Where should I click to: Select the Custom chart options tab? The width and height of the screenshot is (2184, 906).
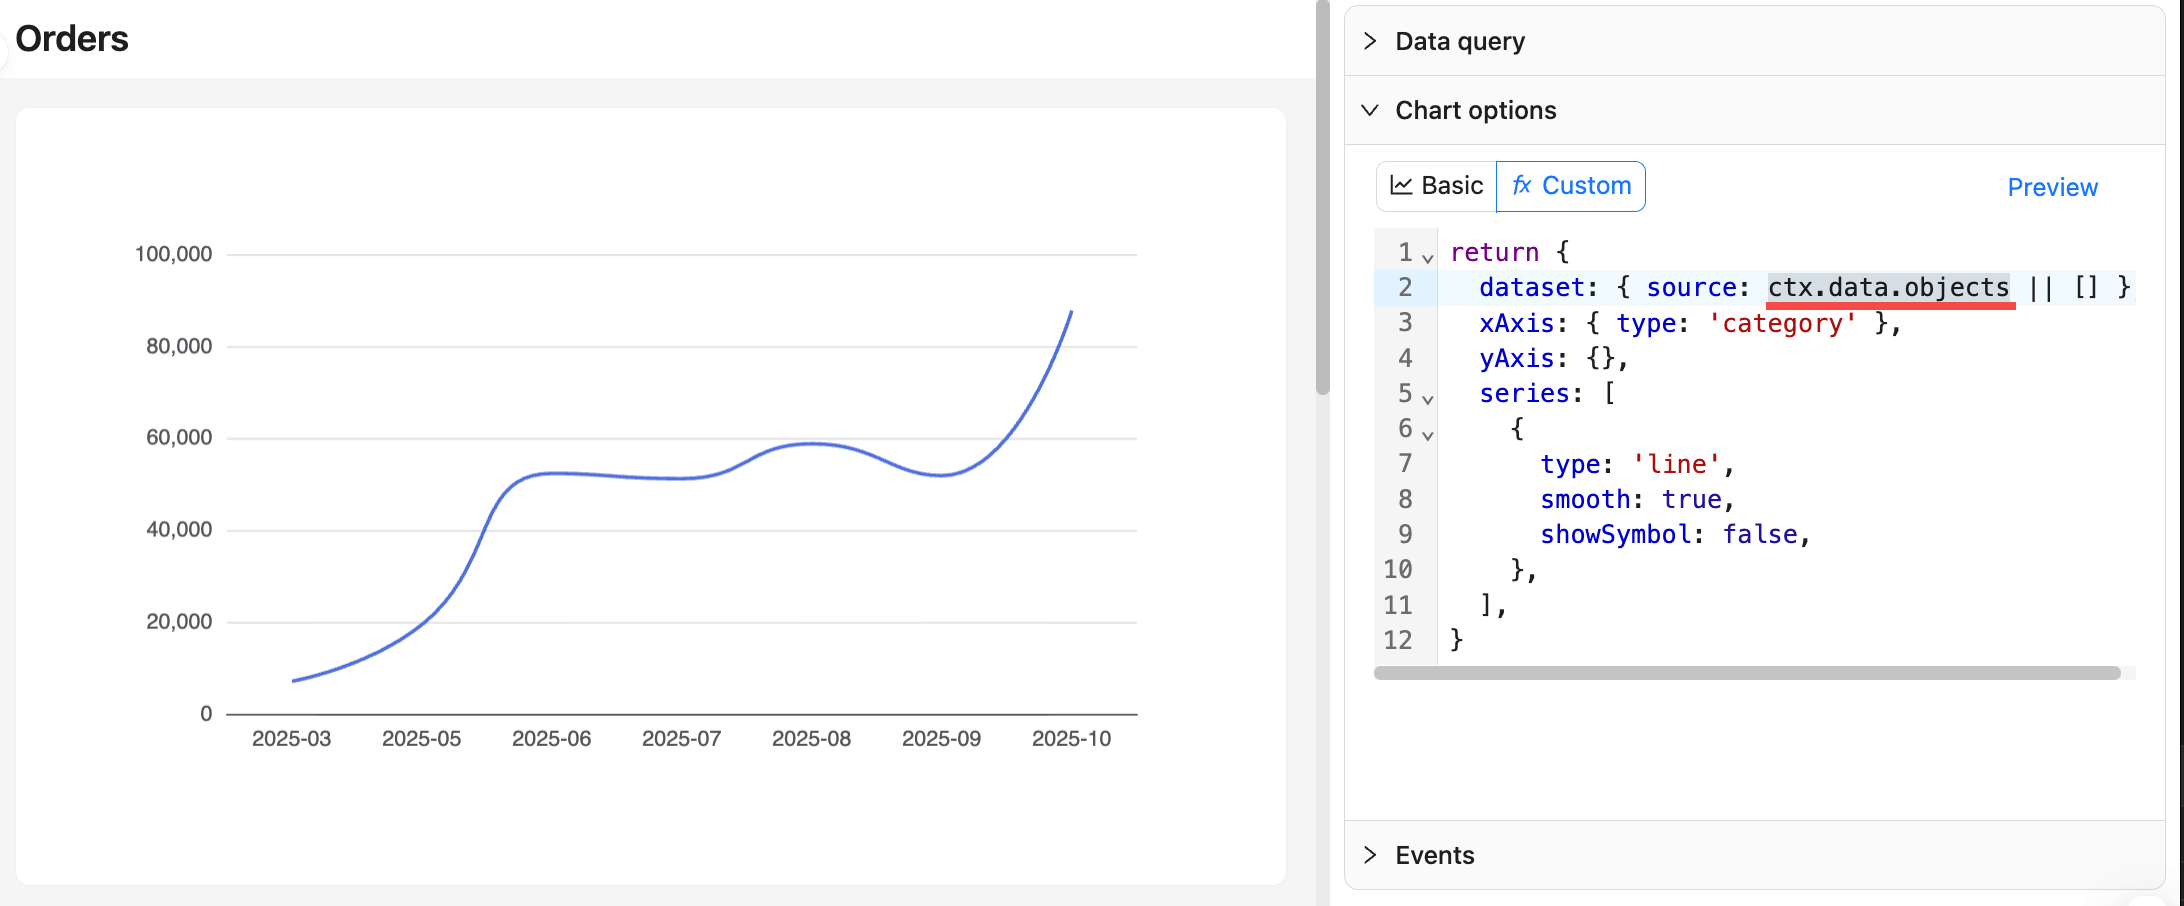[x=1571, y=186]
